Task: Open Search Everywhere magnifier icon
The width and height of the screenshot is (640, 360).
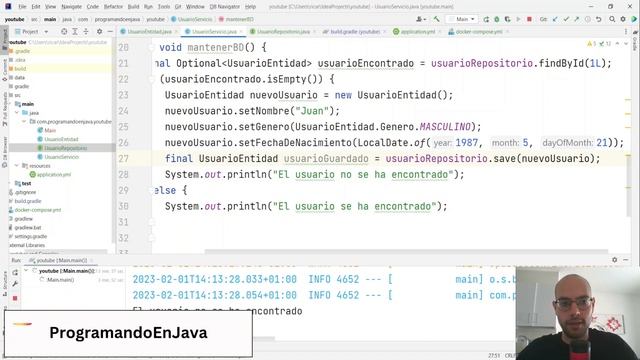Action: click(x=612, y=19)
